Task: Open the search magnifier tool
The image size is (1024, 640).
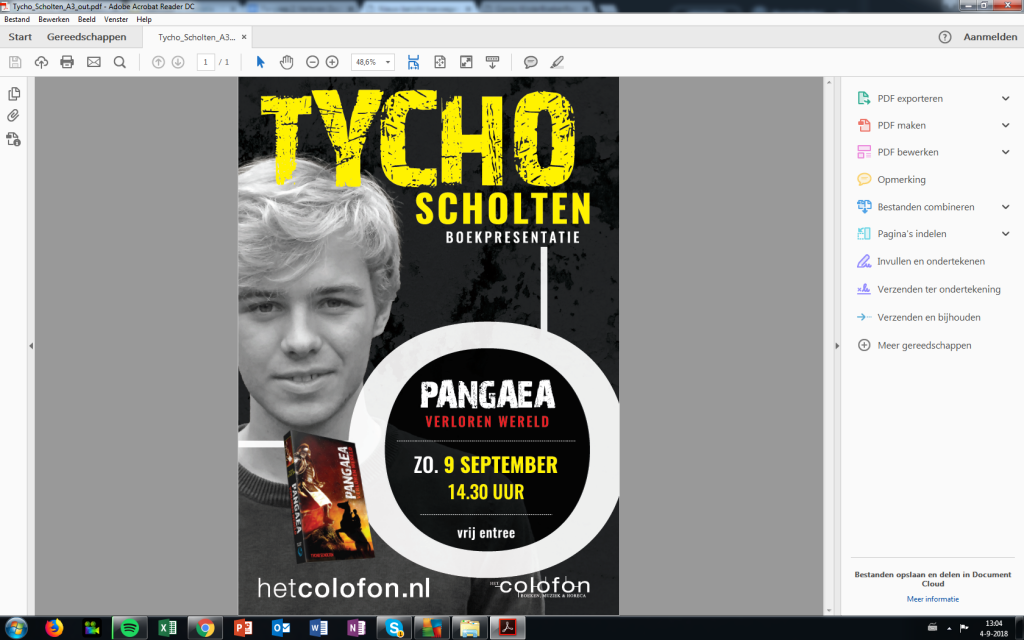Action: pos(120,62)
